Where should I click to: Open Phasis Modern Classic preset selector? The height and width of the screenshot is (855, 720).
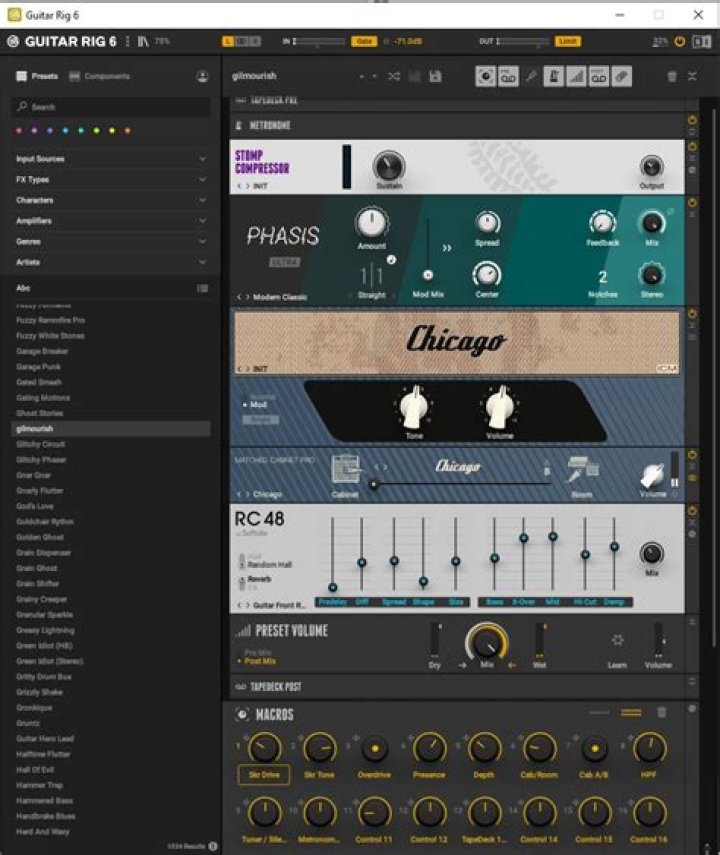280,297
